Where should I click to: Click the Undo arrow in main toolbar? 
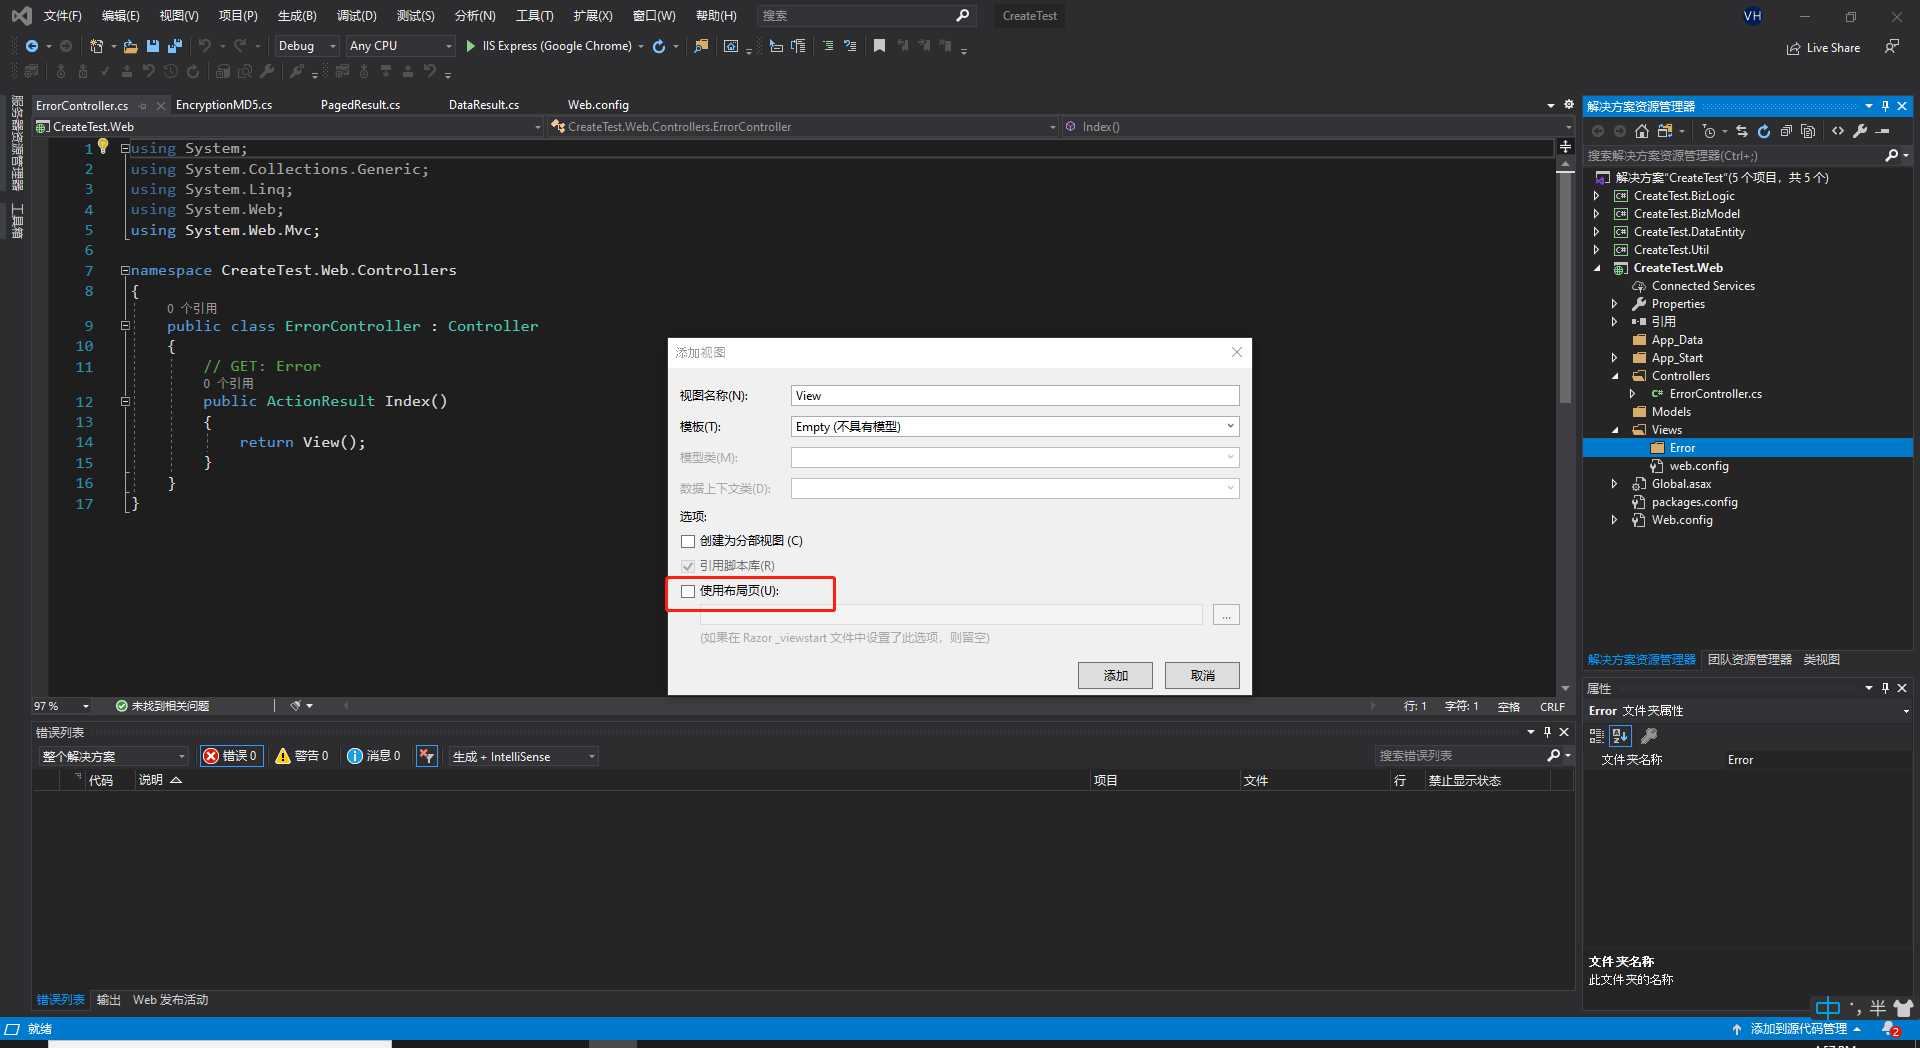[x=205, y=46]
